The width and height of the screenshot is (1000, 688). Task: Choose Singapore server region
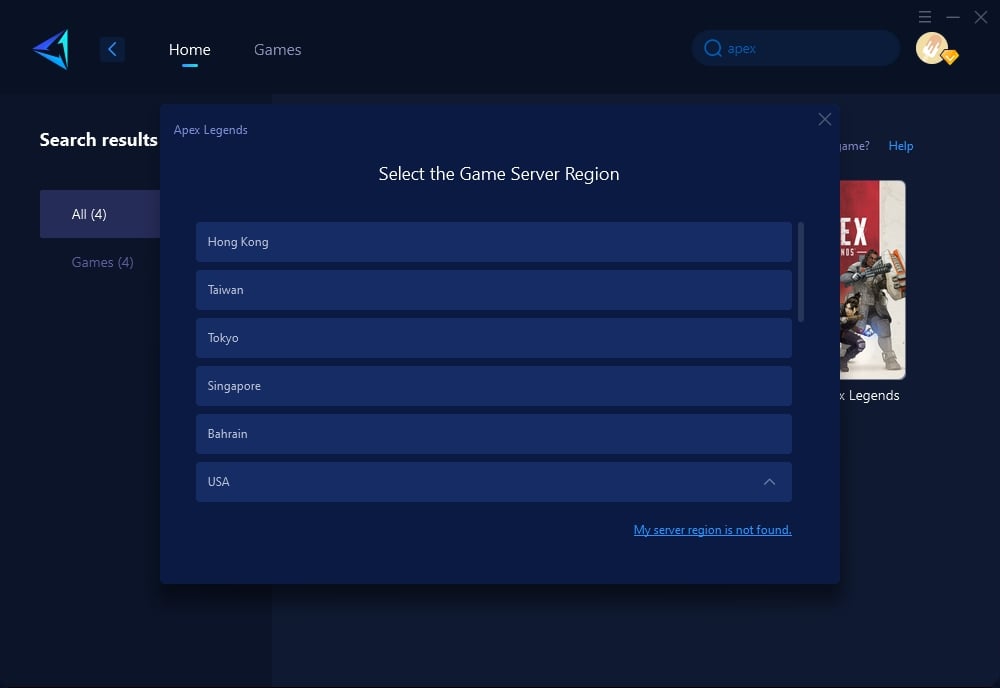coord(494,386)
